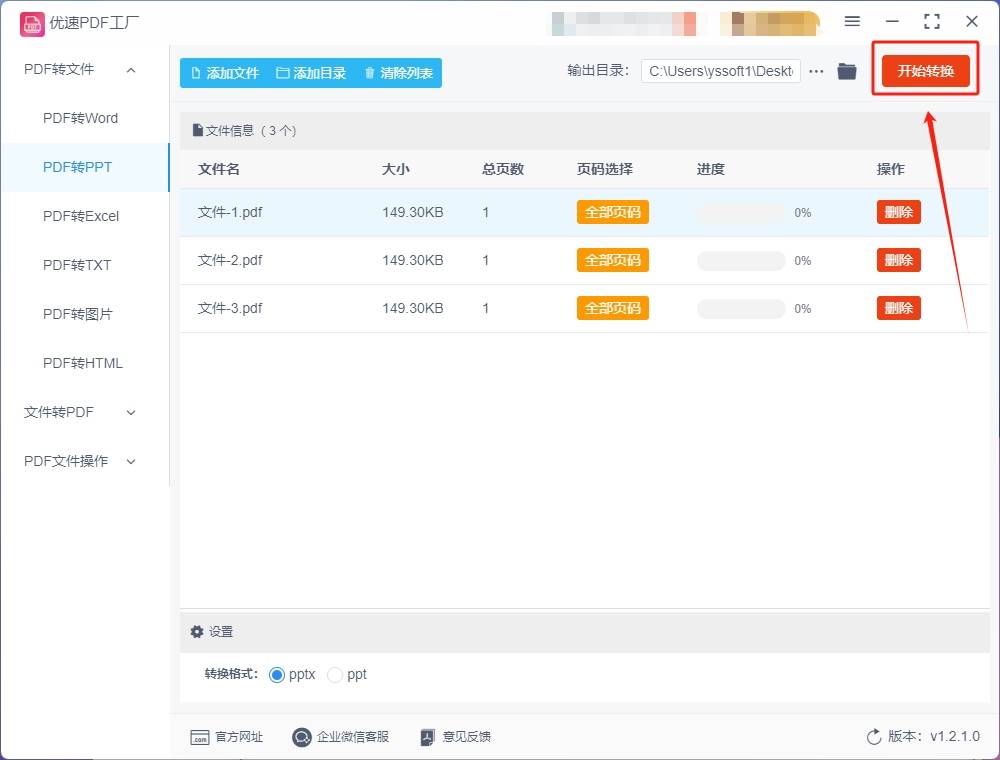Click the progress bar of 文件-1.pdf
1000x760 pixels.
click(740, 212)
